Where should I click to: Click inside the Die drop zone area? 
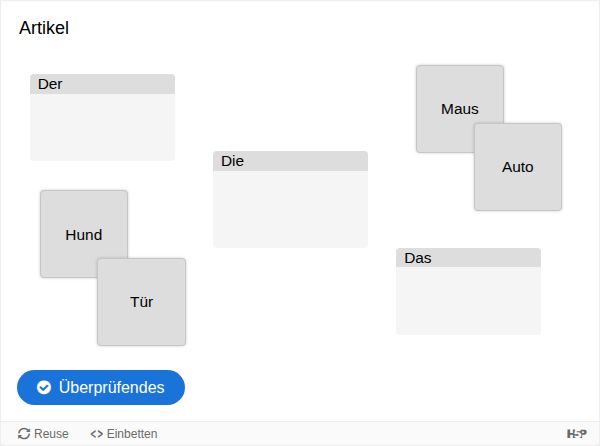pyautogui.click(x=290, y=208)
